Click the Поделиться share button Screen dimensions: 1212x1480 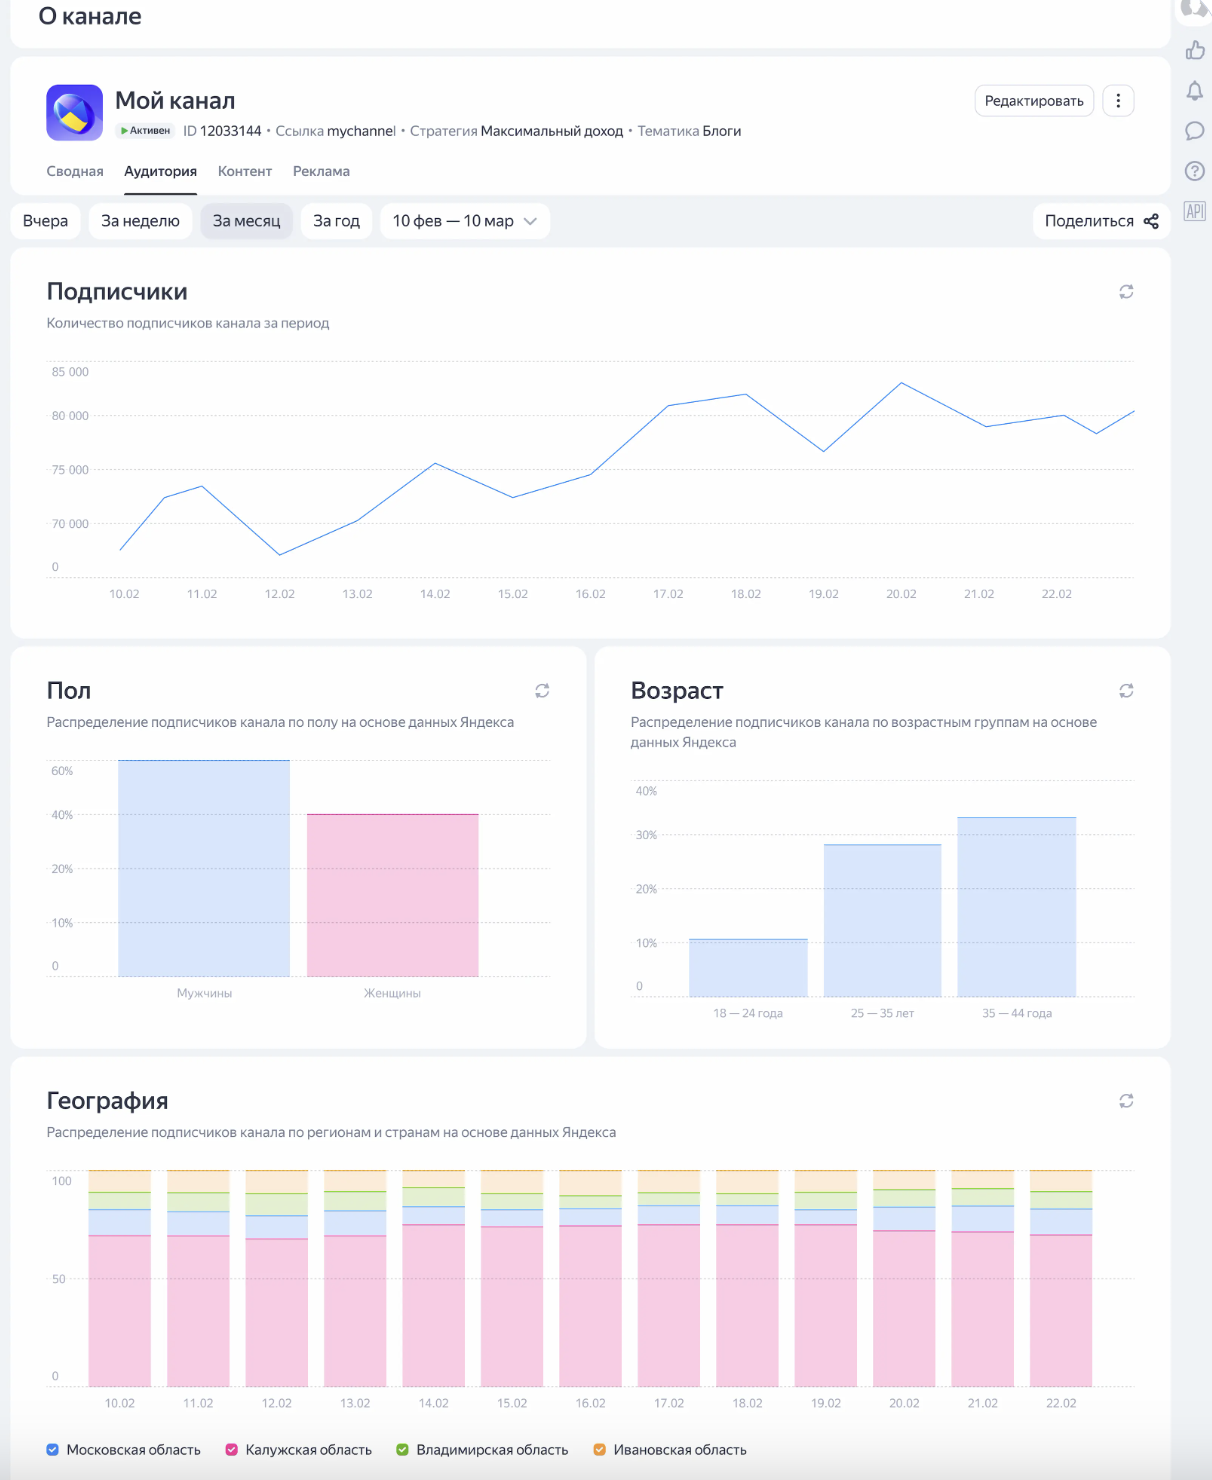[1101, 221]
